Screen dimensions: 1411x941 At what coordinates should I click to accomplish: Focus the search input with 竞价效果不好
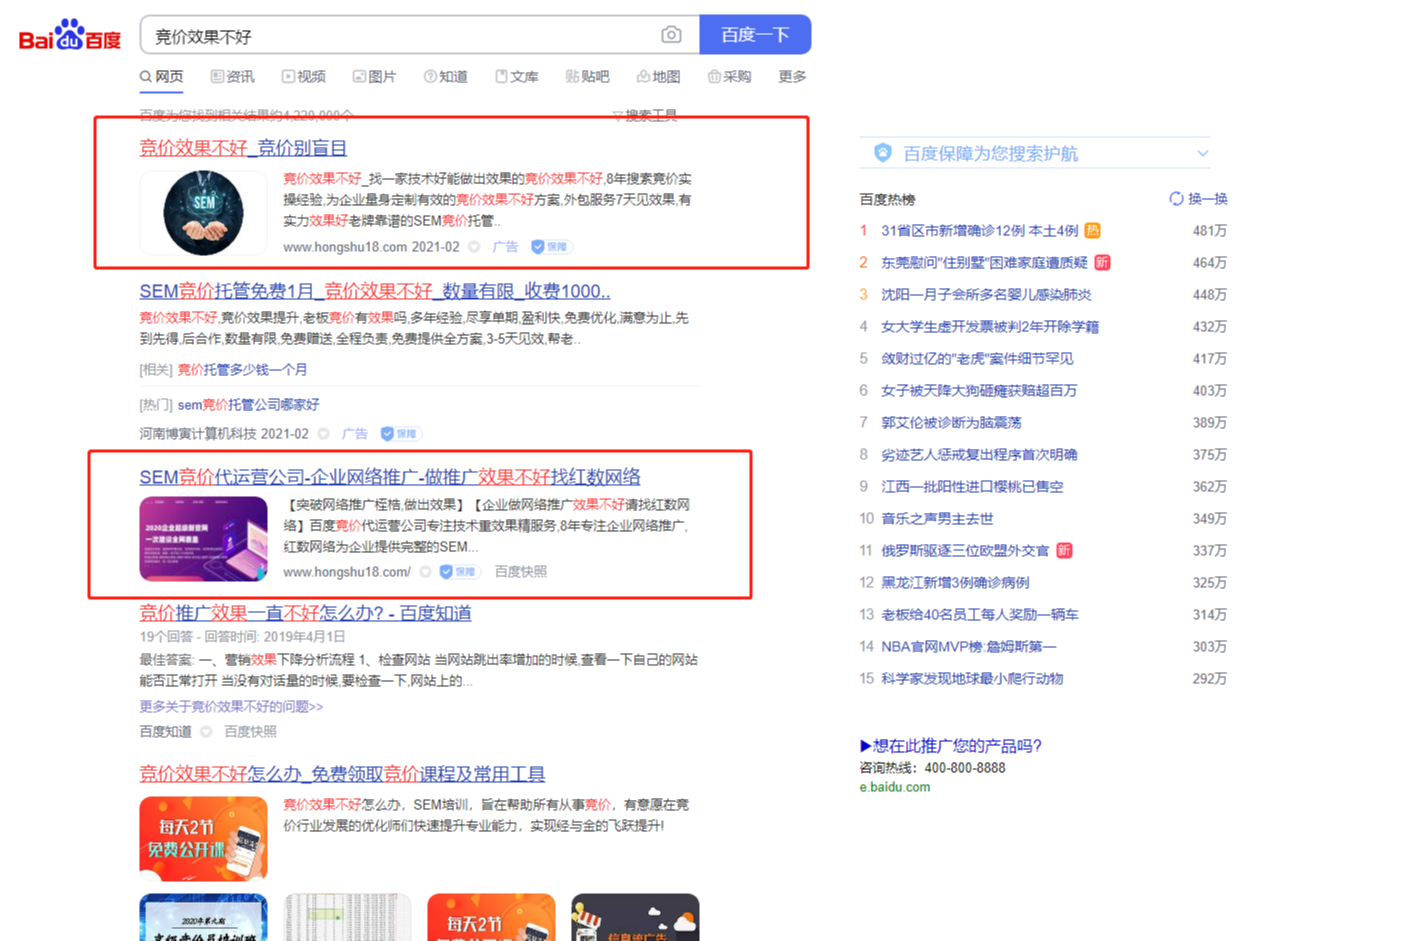coord(400,36)
